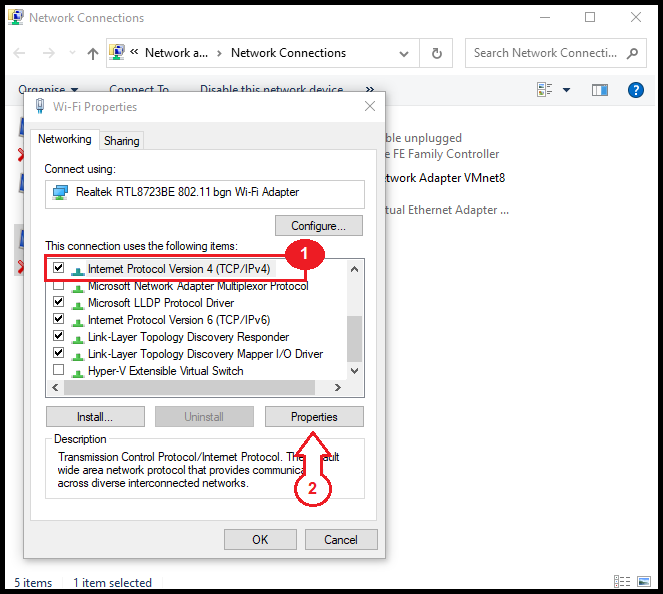Enable Microsoft Network Adapter Multiplexor Protocol checkbox

point(58,286)
